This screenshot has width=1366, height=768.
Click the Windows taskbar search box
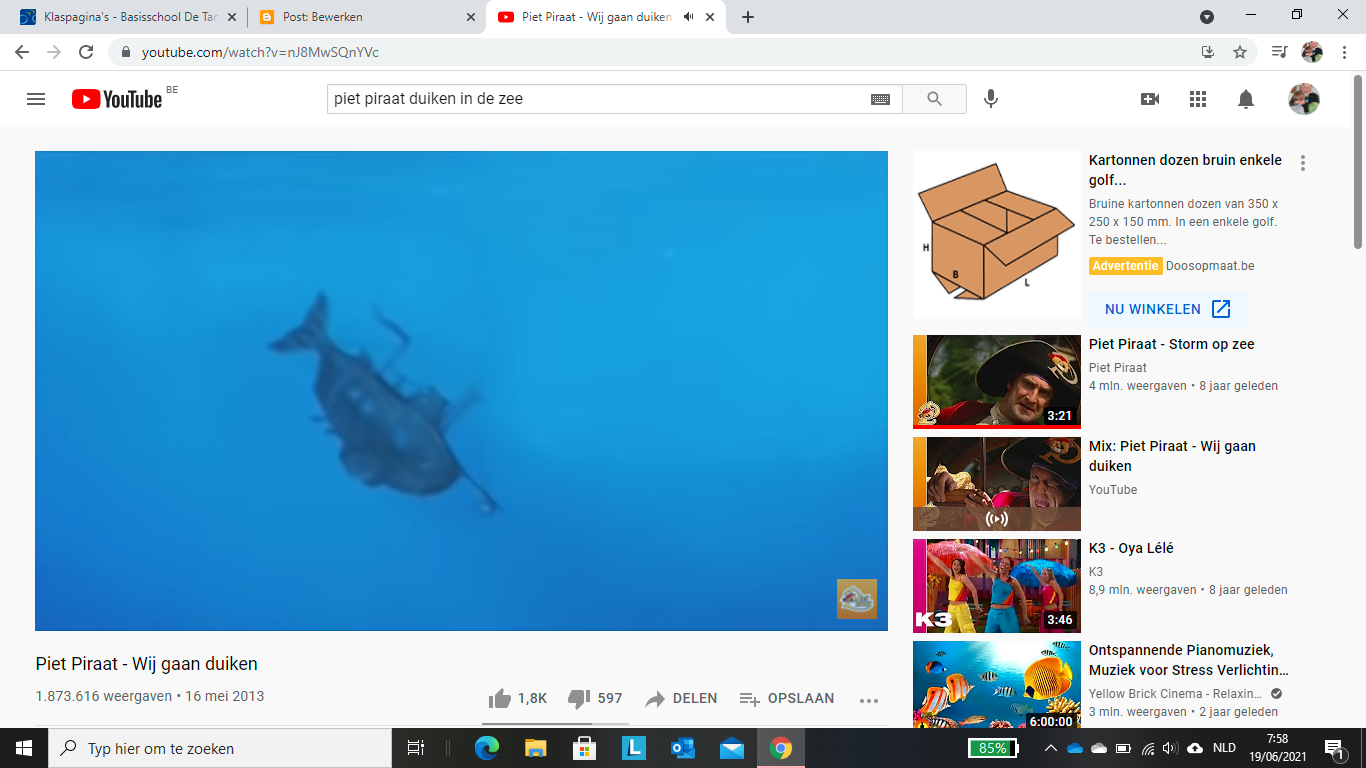(x=220, y=748)
